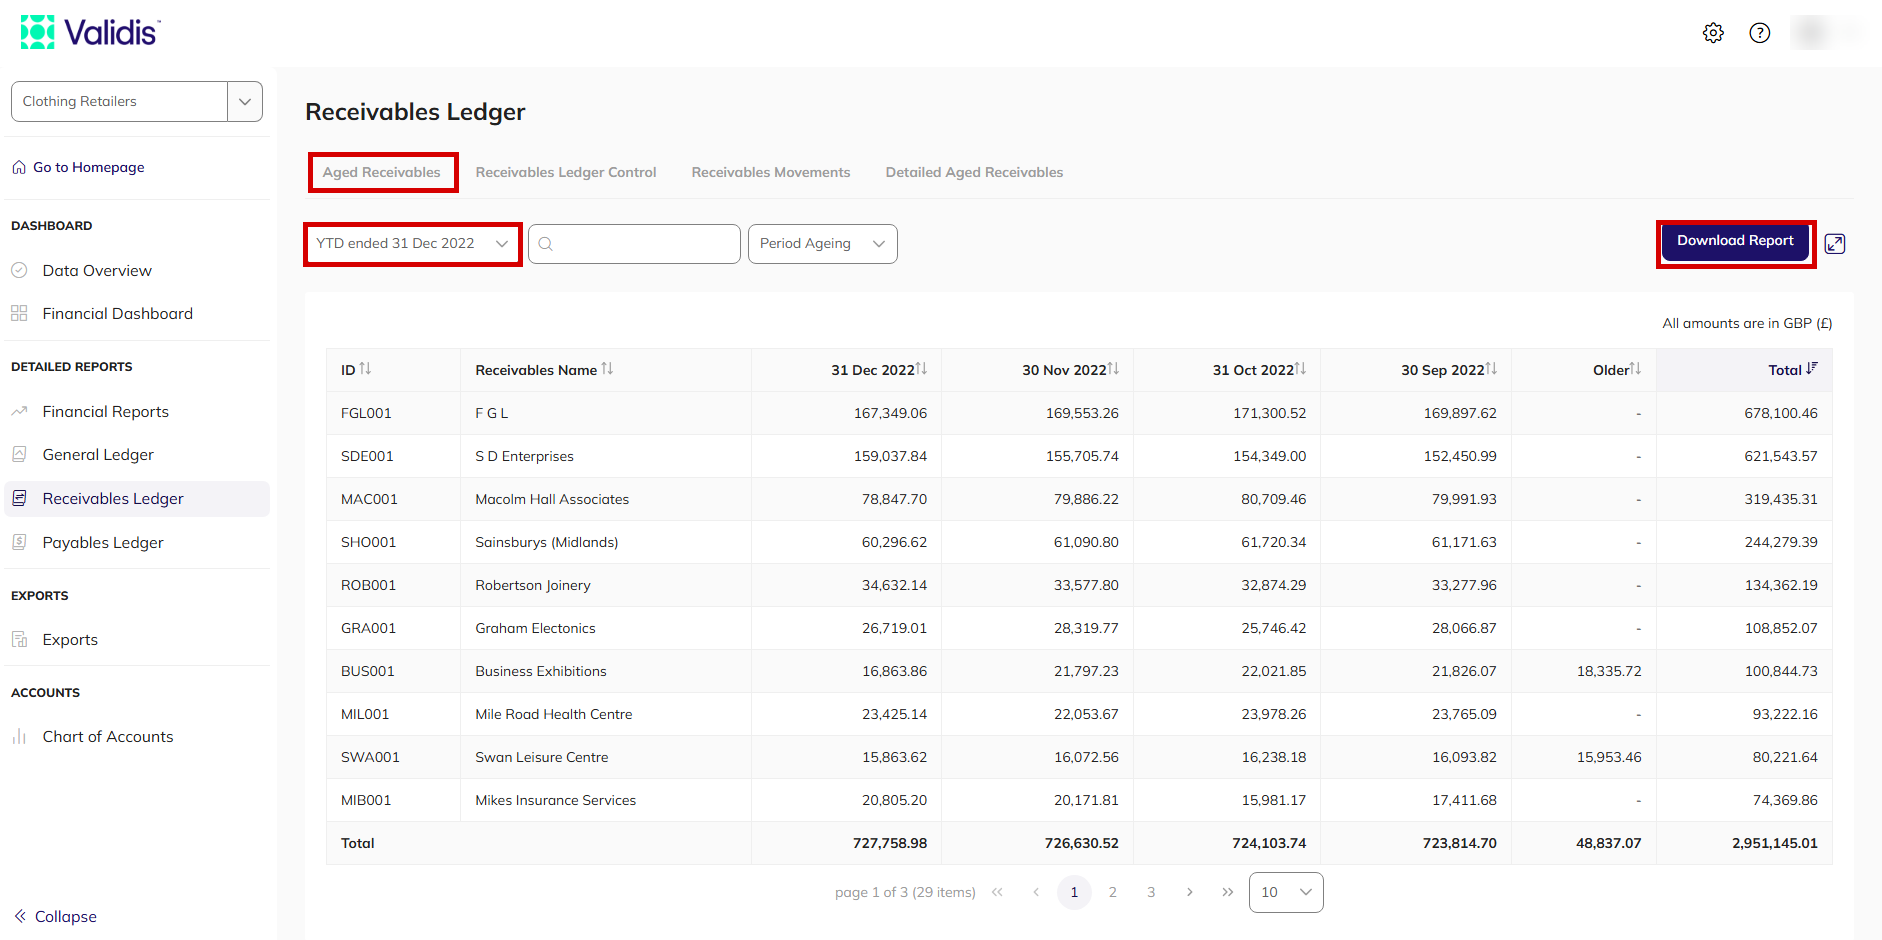Expand the YTD ended 31 Dec 2022 dropdown
The width and height of the screenshot is (1882, 940).
pos(412,244)
